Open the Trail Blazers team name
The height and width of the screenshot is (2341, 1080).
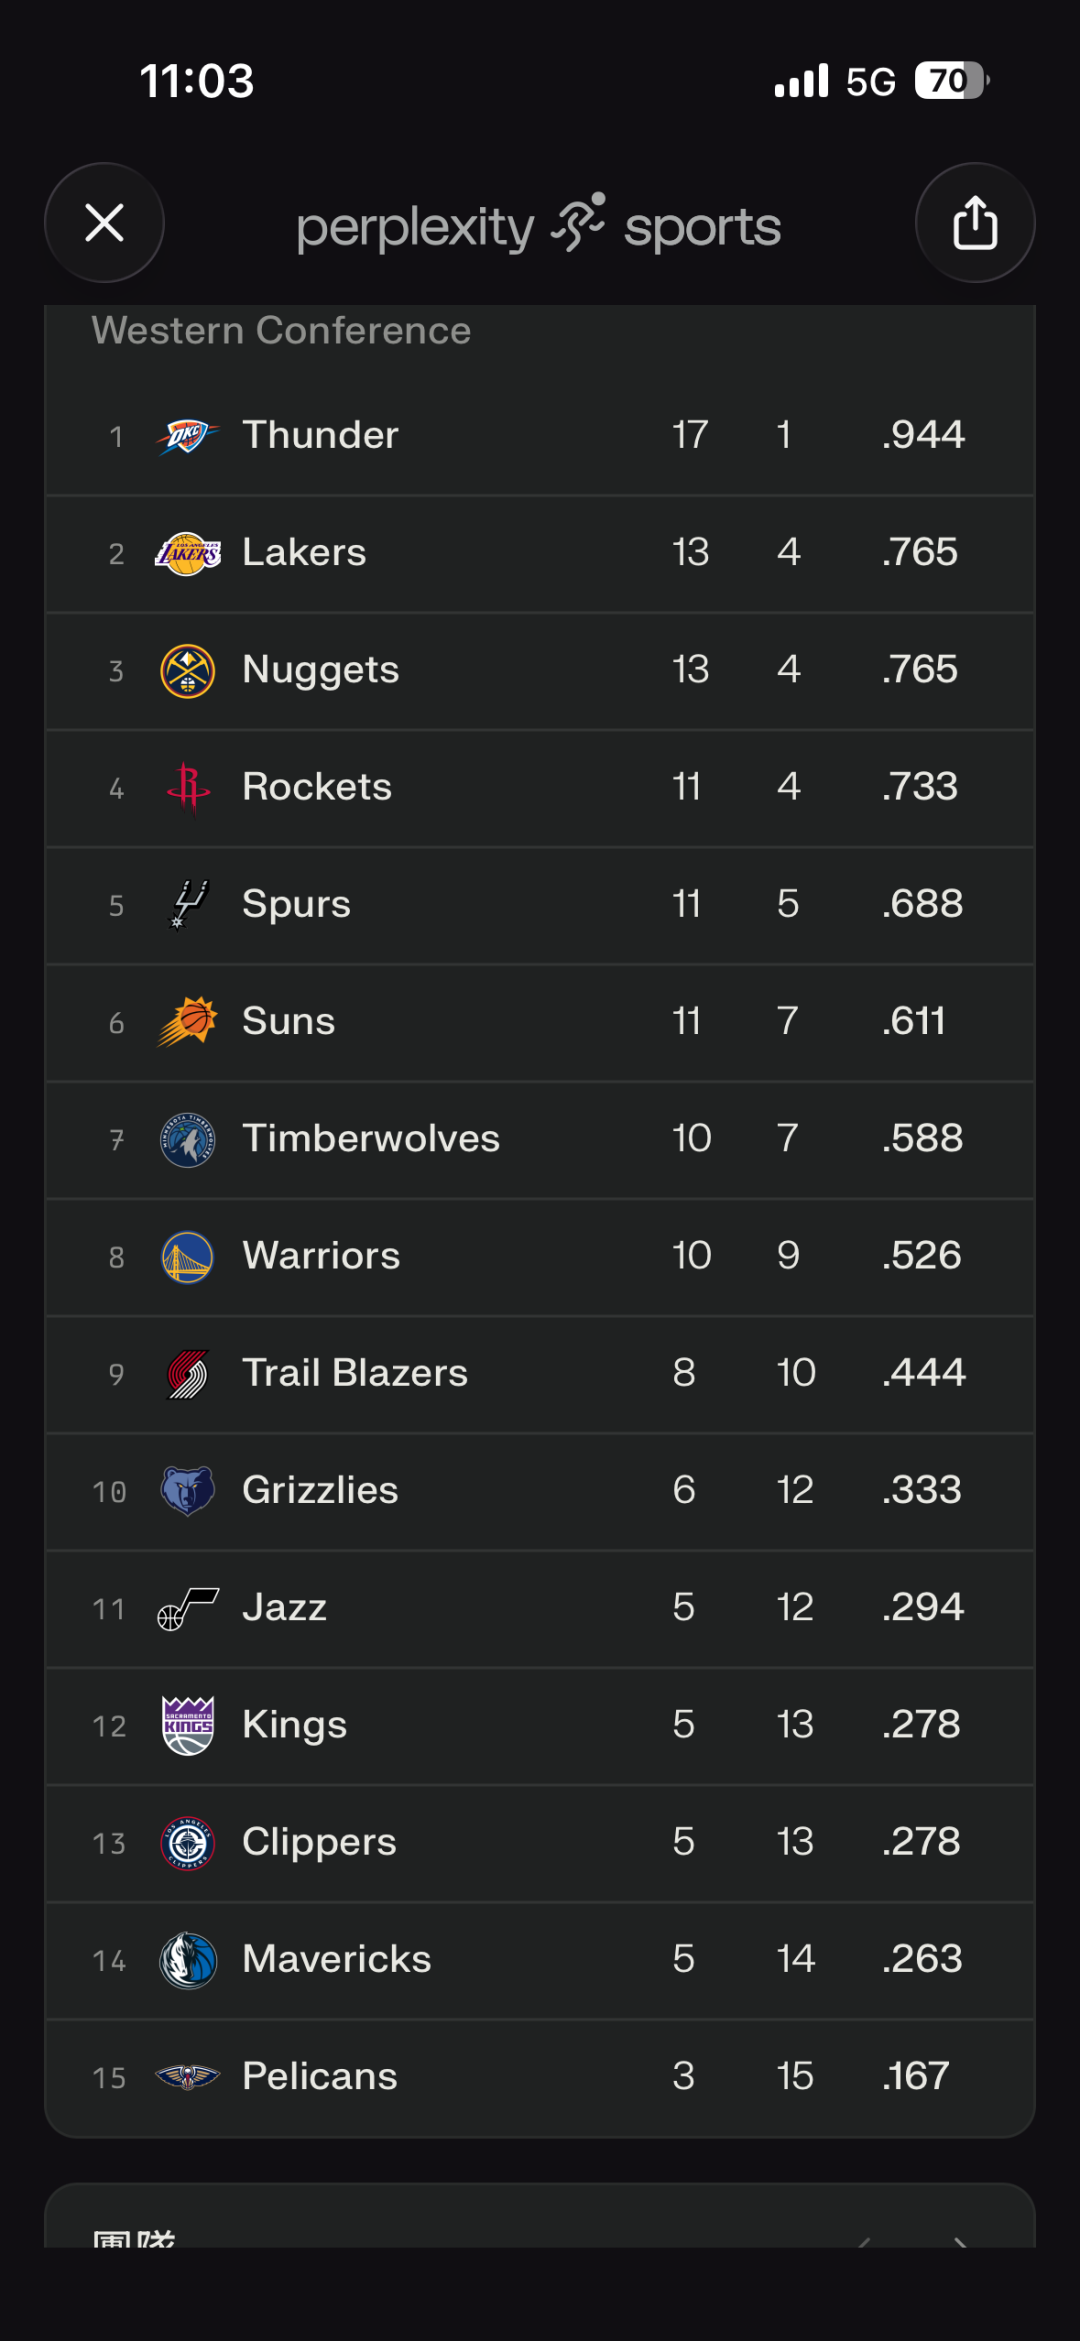[x=354, y=1373]
